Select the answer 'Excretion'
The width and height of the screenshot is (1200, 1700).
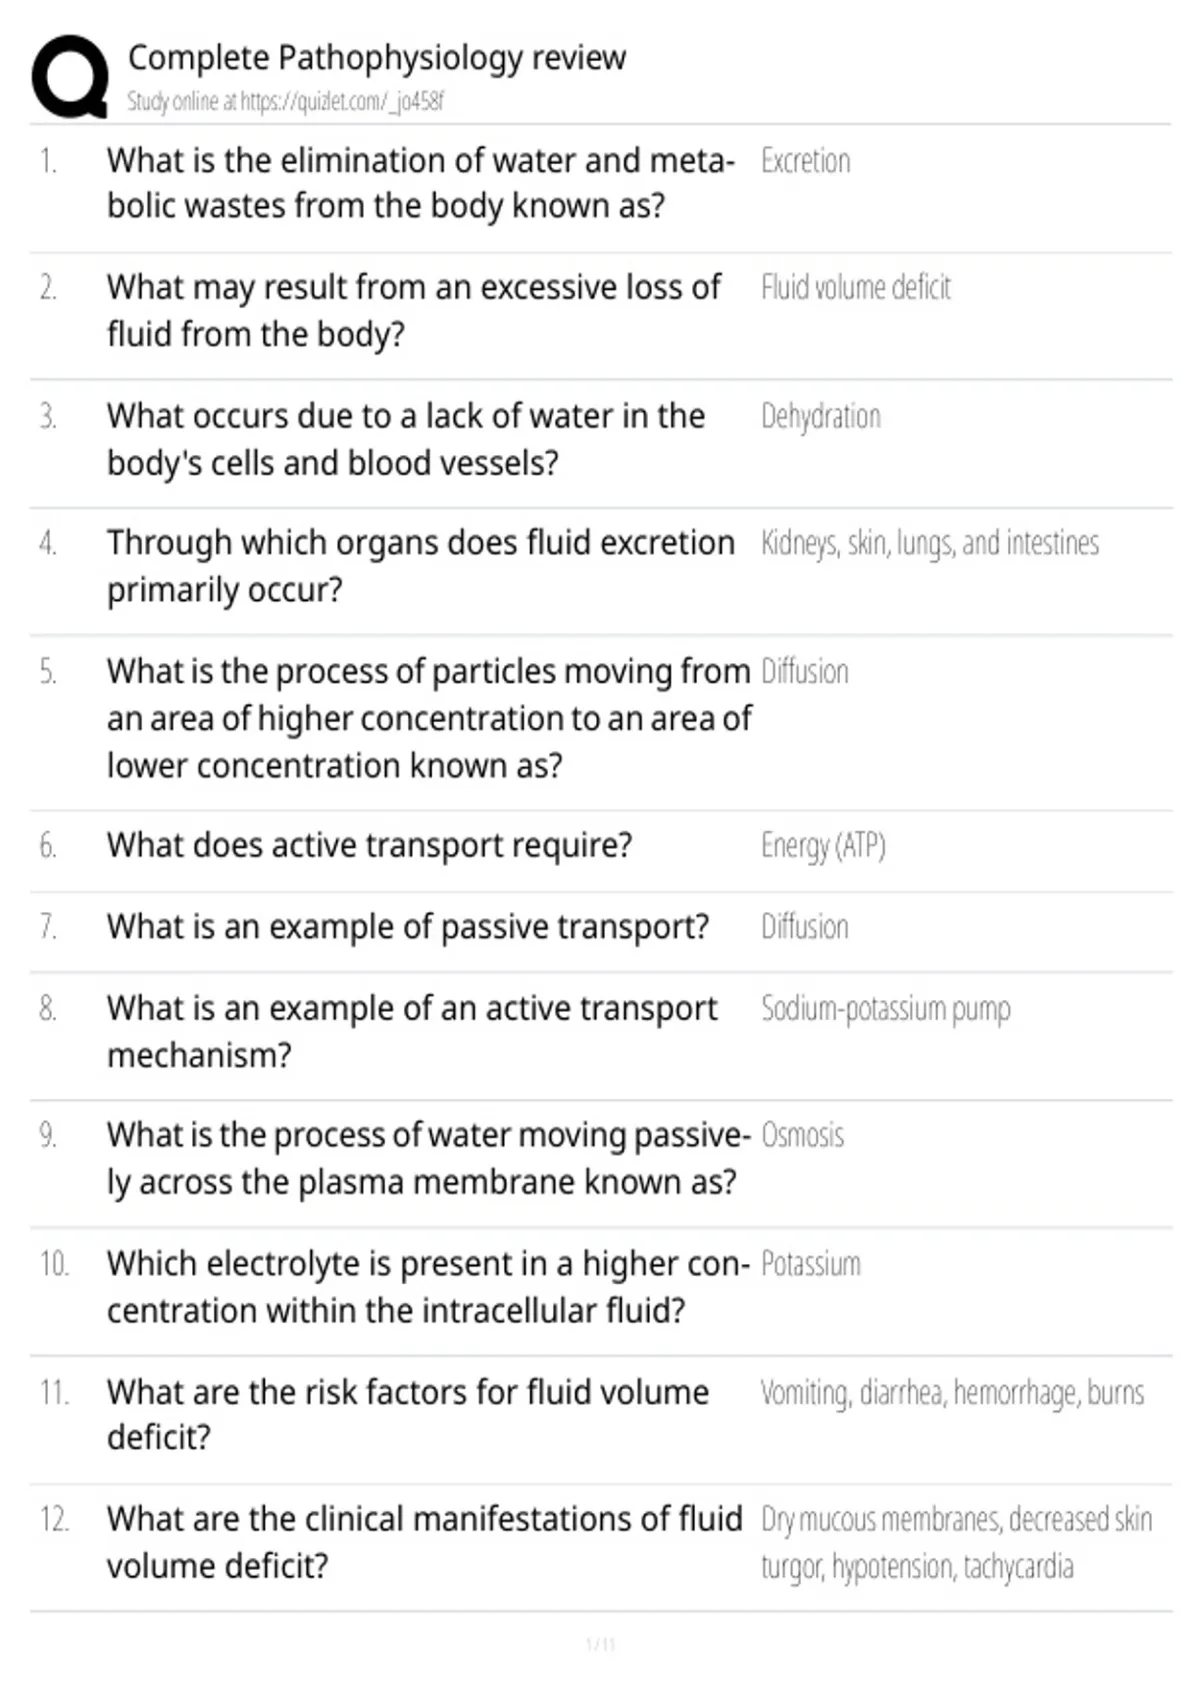click(805, 161)
